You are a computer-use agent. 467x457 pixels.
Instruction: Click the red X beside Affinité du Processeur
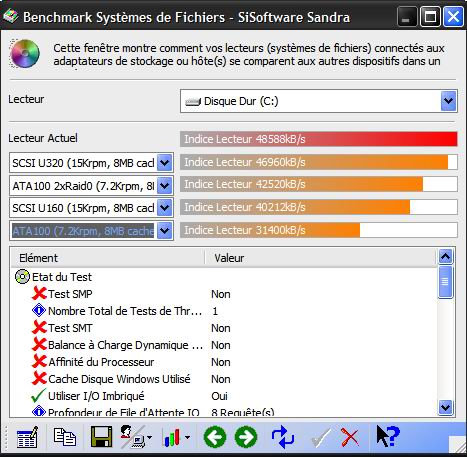(39, 362)
